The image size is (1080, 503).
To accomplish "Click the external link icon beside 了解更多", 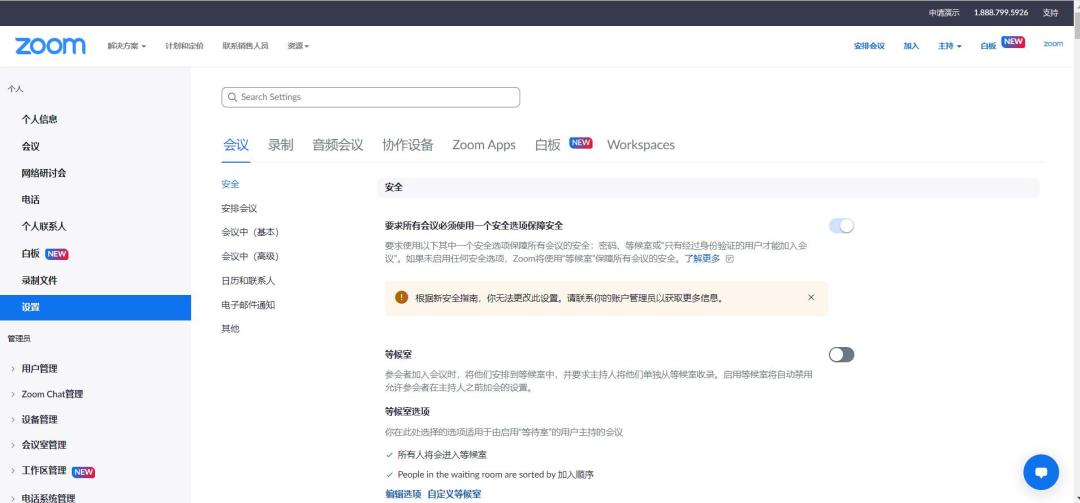I will pos(730,259).
